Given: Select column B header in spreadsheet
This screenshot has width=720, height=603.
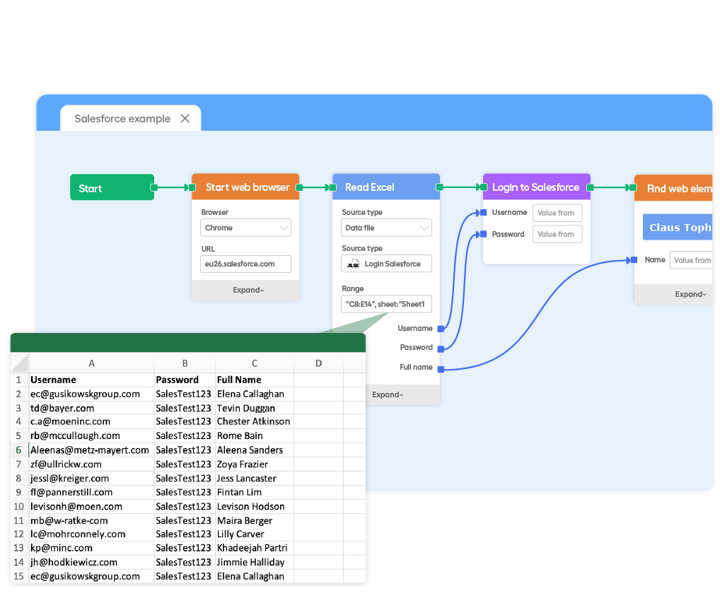Looking at the screenshot, I should tap(185, 363).
